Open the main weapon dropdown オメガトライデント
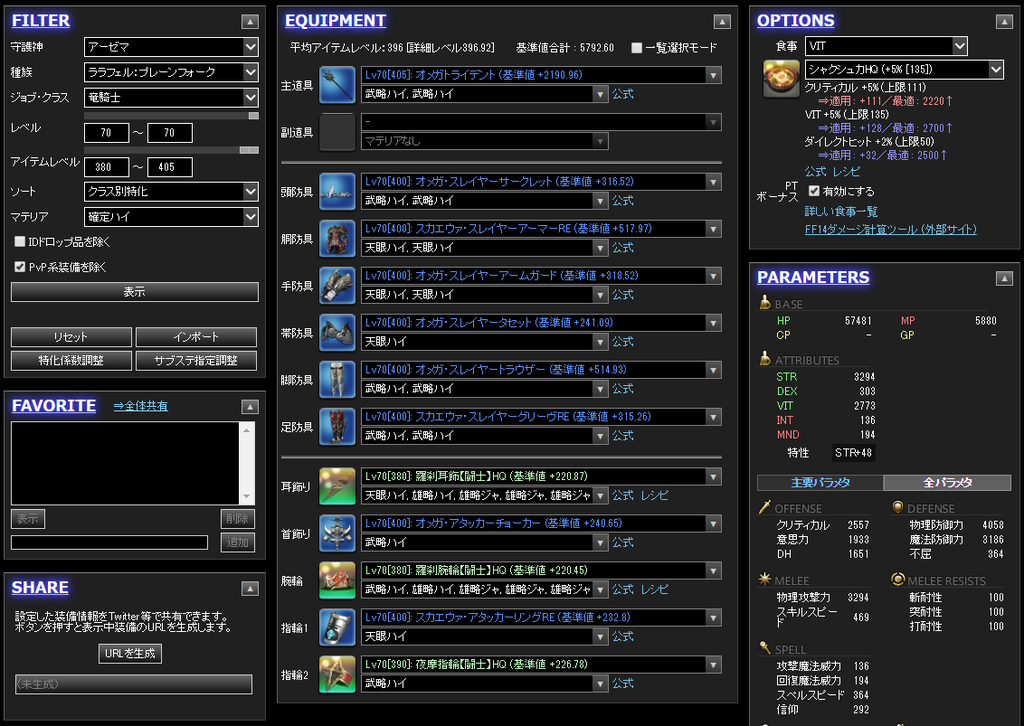 tap(541, 75)
